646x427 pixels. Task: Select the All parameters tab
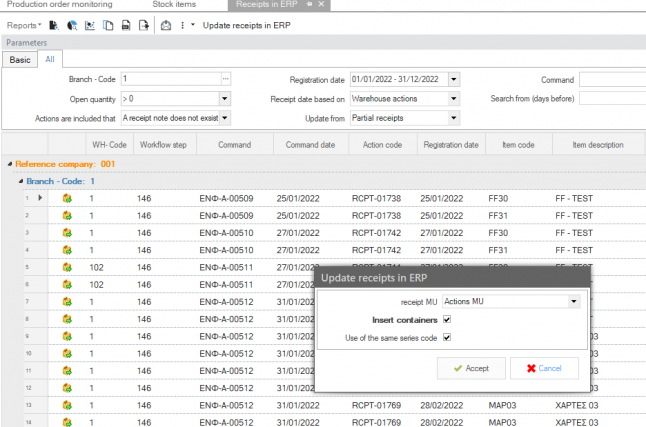pyautogui.click(x=50, y=59)
